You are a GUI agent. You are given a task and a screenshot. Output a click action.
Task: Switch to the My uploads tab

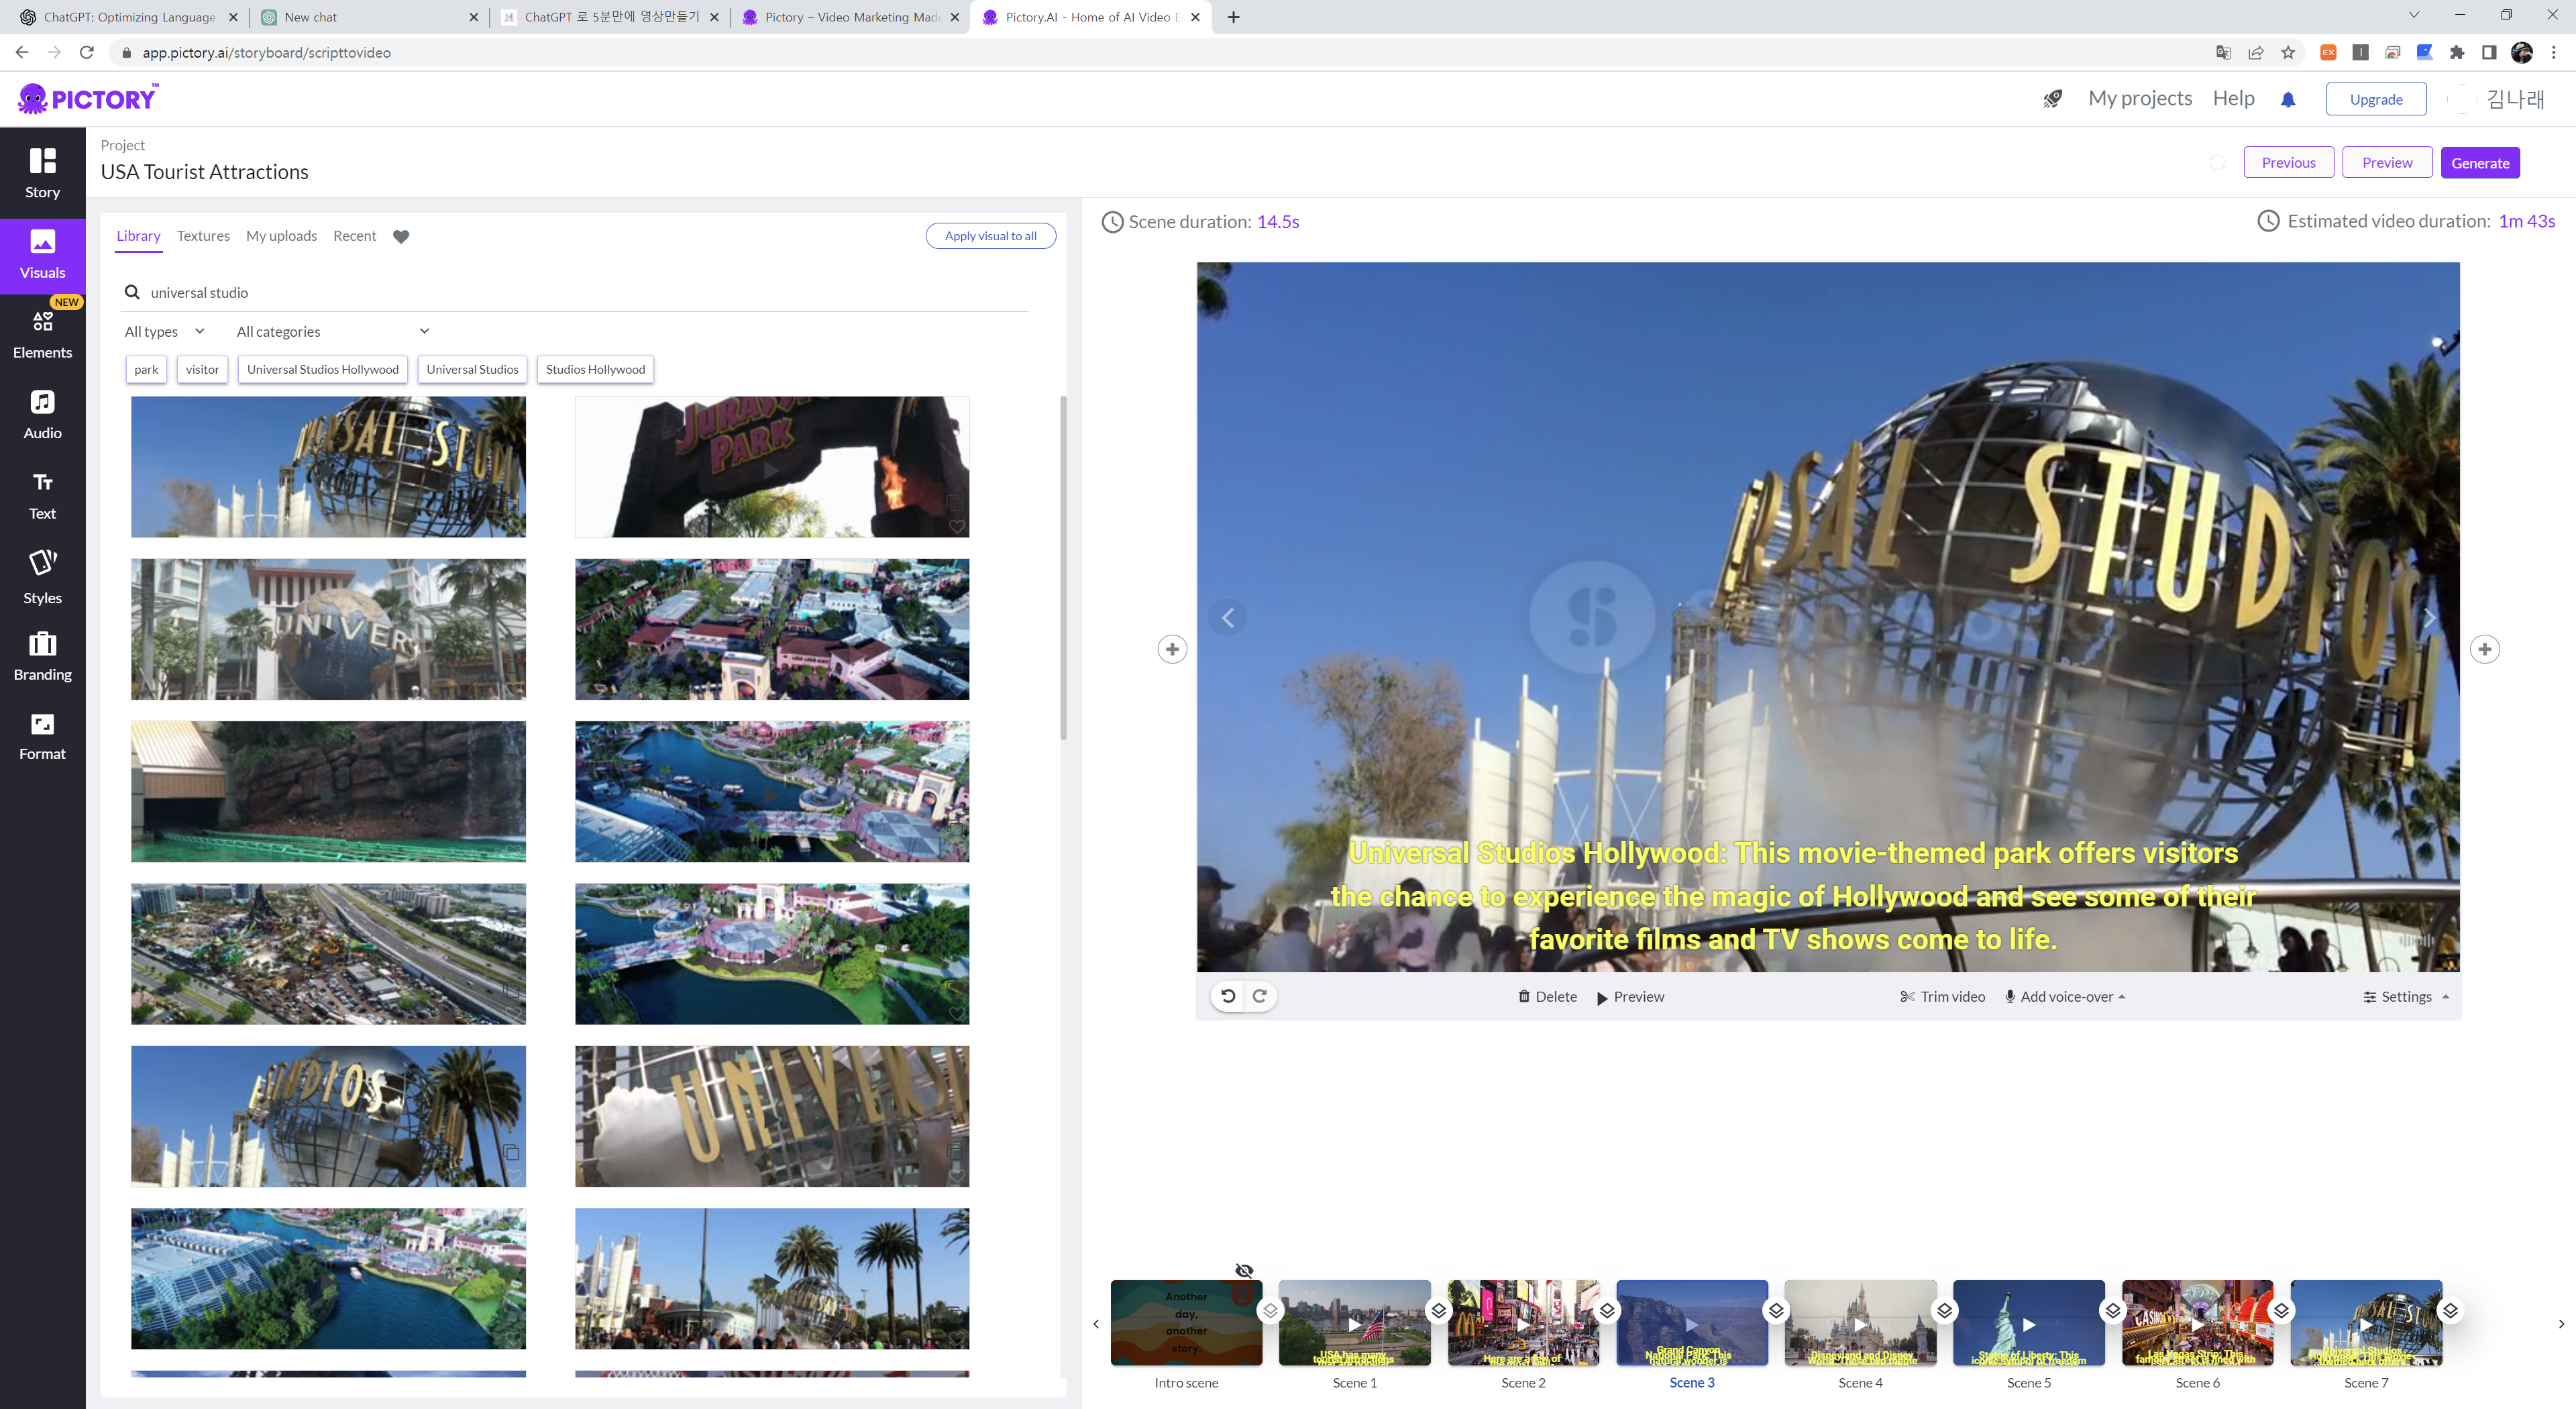click(x=281, y=236)
